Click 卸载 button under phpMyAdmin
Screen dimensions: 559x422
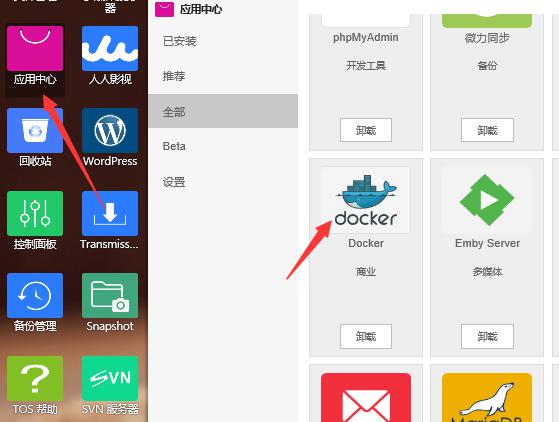366,130
